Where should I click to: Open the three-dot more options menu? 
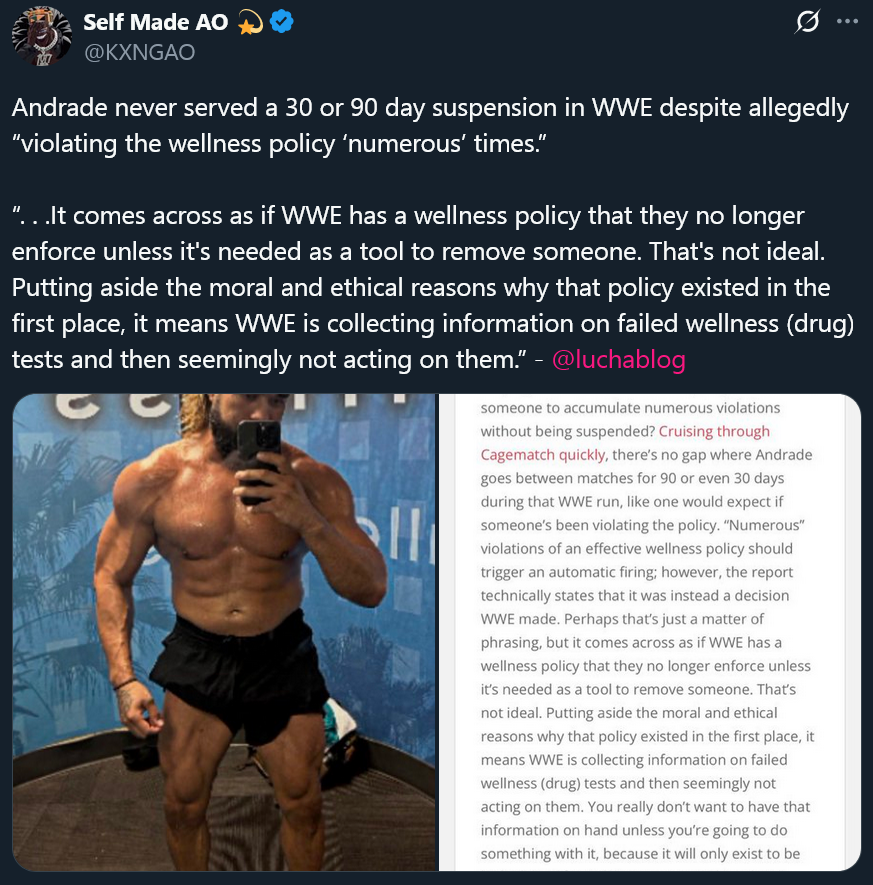click(x=847, y=21)
